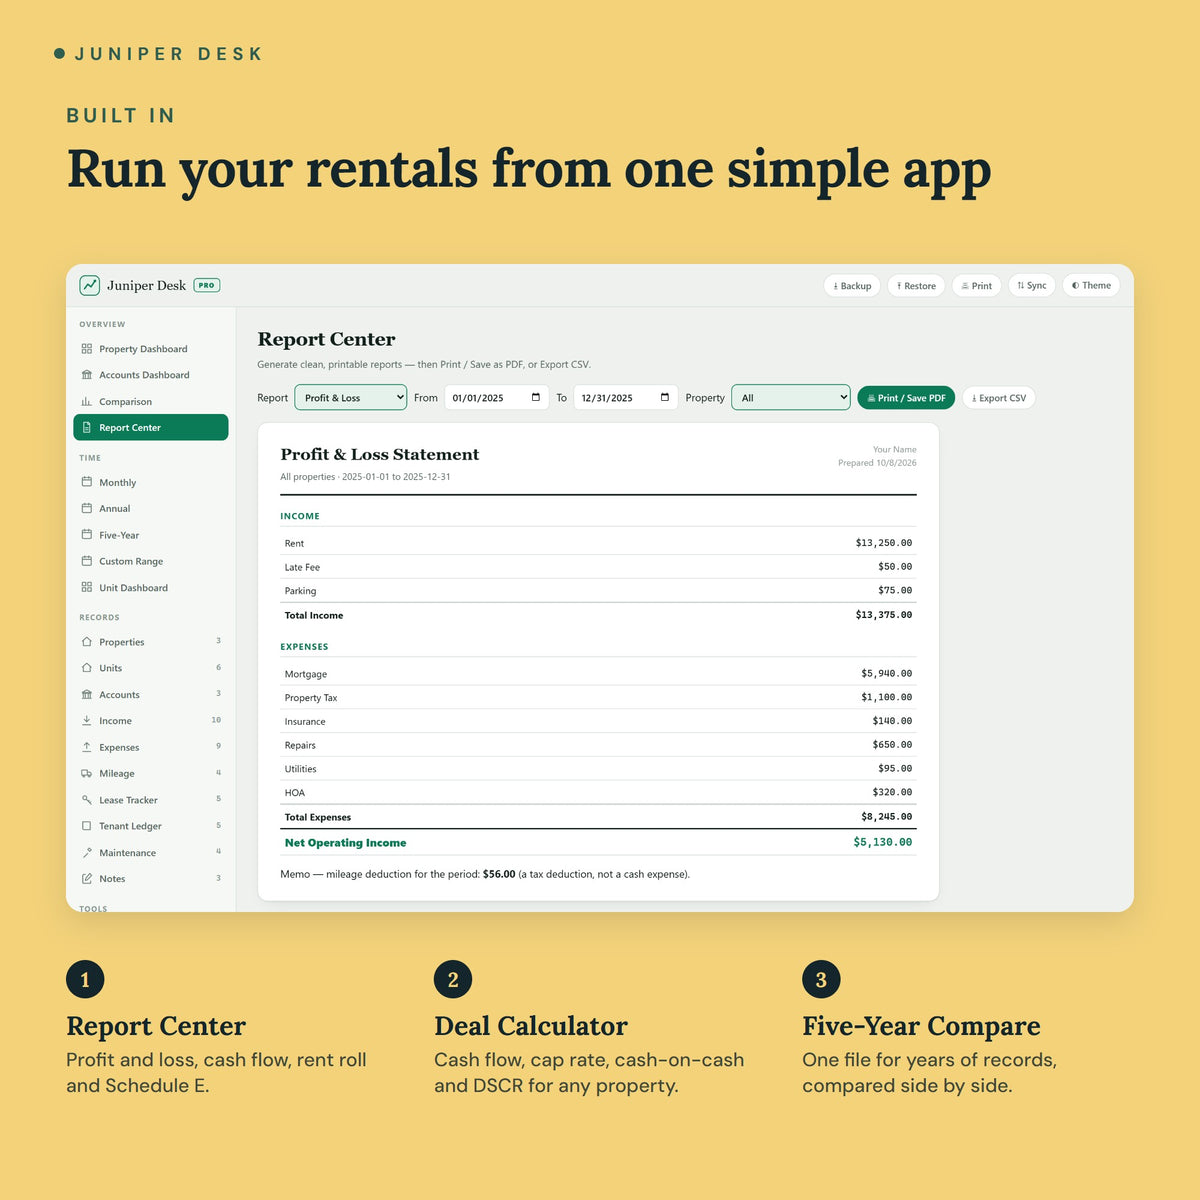Click the Repairs amount $650.00
Image resolution: width=1200 pixels, height=1200 pixels.
coord(892,745)
